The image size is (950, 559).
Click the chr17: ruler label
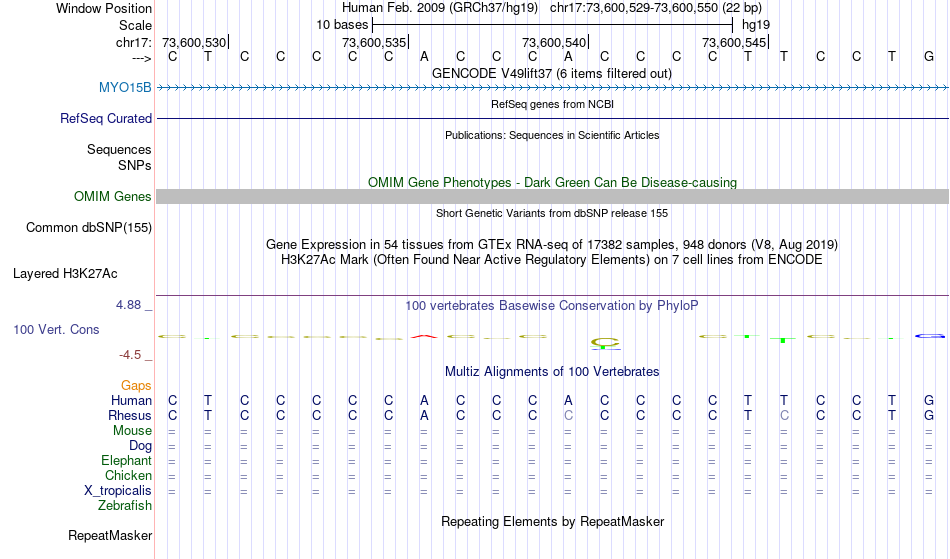coord(134,42)
